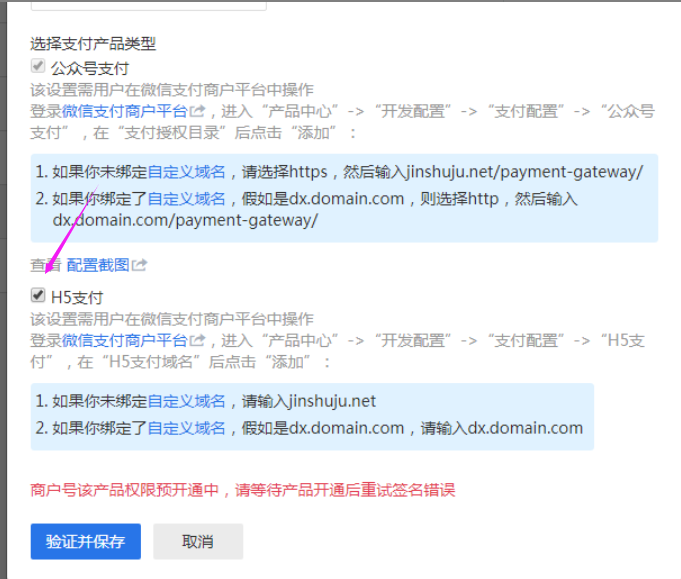681x579 pixels.
Task: Open the 配置截图 link
Action: click(x=98, y=265)
